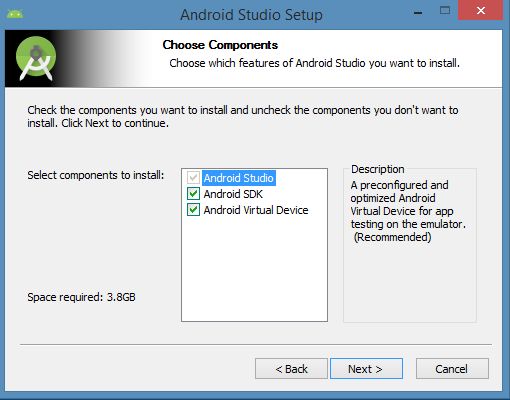Click the 'Space required: 3.8GB' text

pyautogui.click(x=81, y=297)
